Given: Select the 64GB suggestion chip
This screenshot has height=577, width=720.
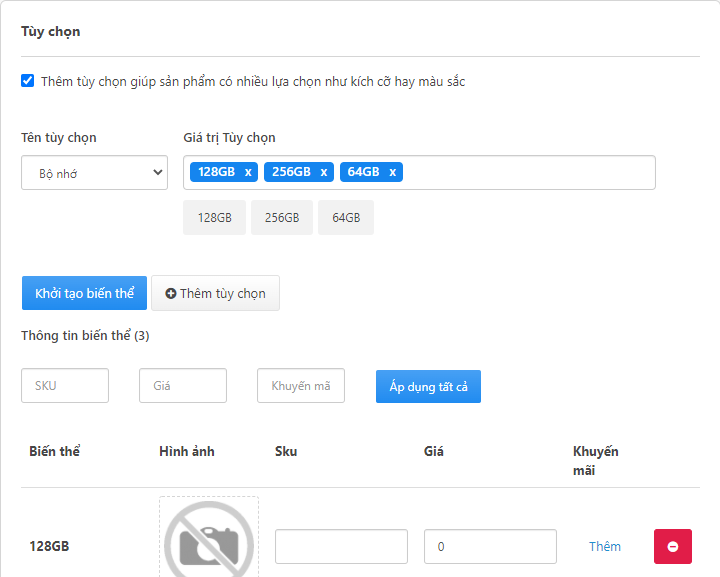Looking at the screenshot, I should [346, 218].
